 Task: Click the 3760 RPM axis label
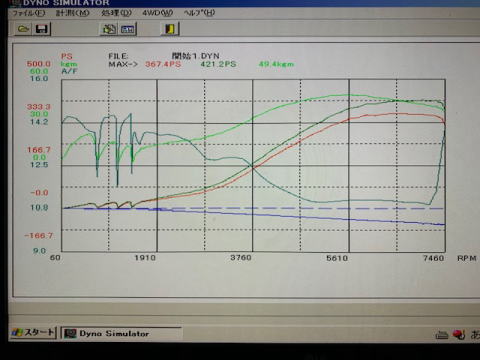(x=241, y=258)
